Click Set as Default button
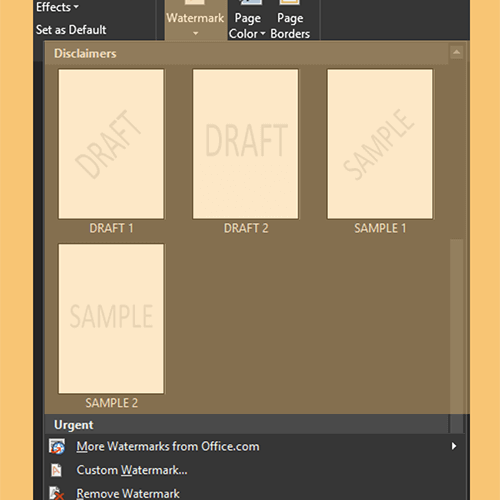The image size is (500, 500). click(x=71, y=30)
